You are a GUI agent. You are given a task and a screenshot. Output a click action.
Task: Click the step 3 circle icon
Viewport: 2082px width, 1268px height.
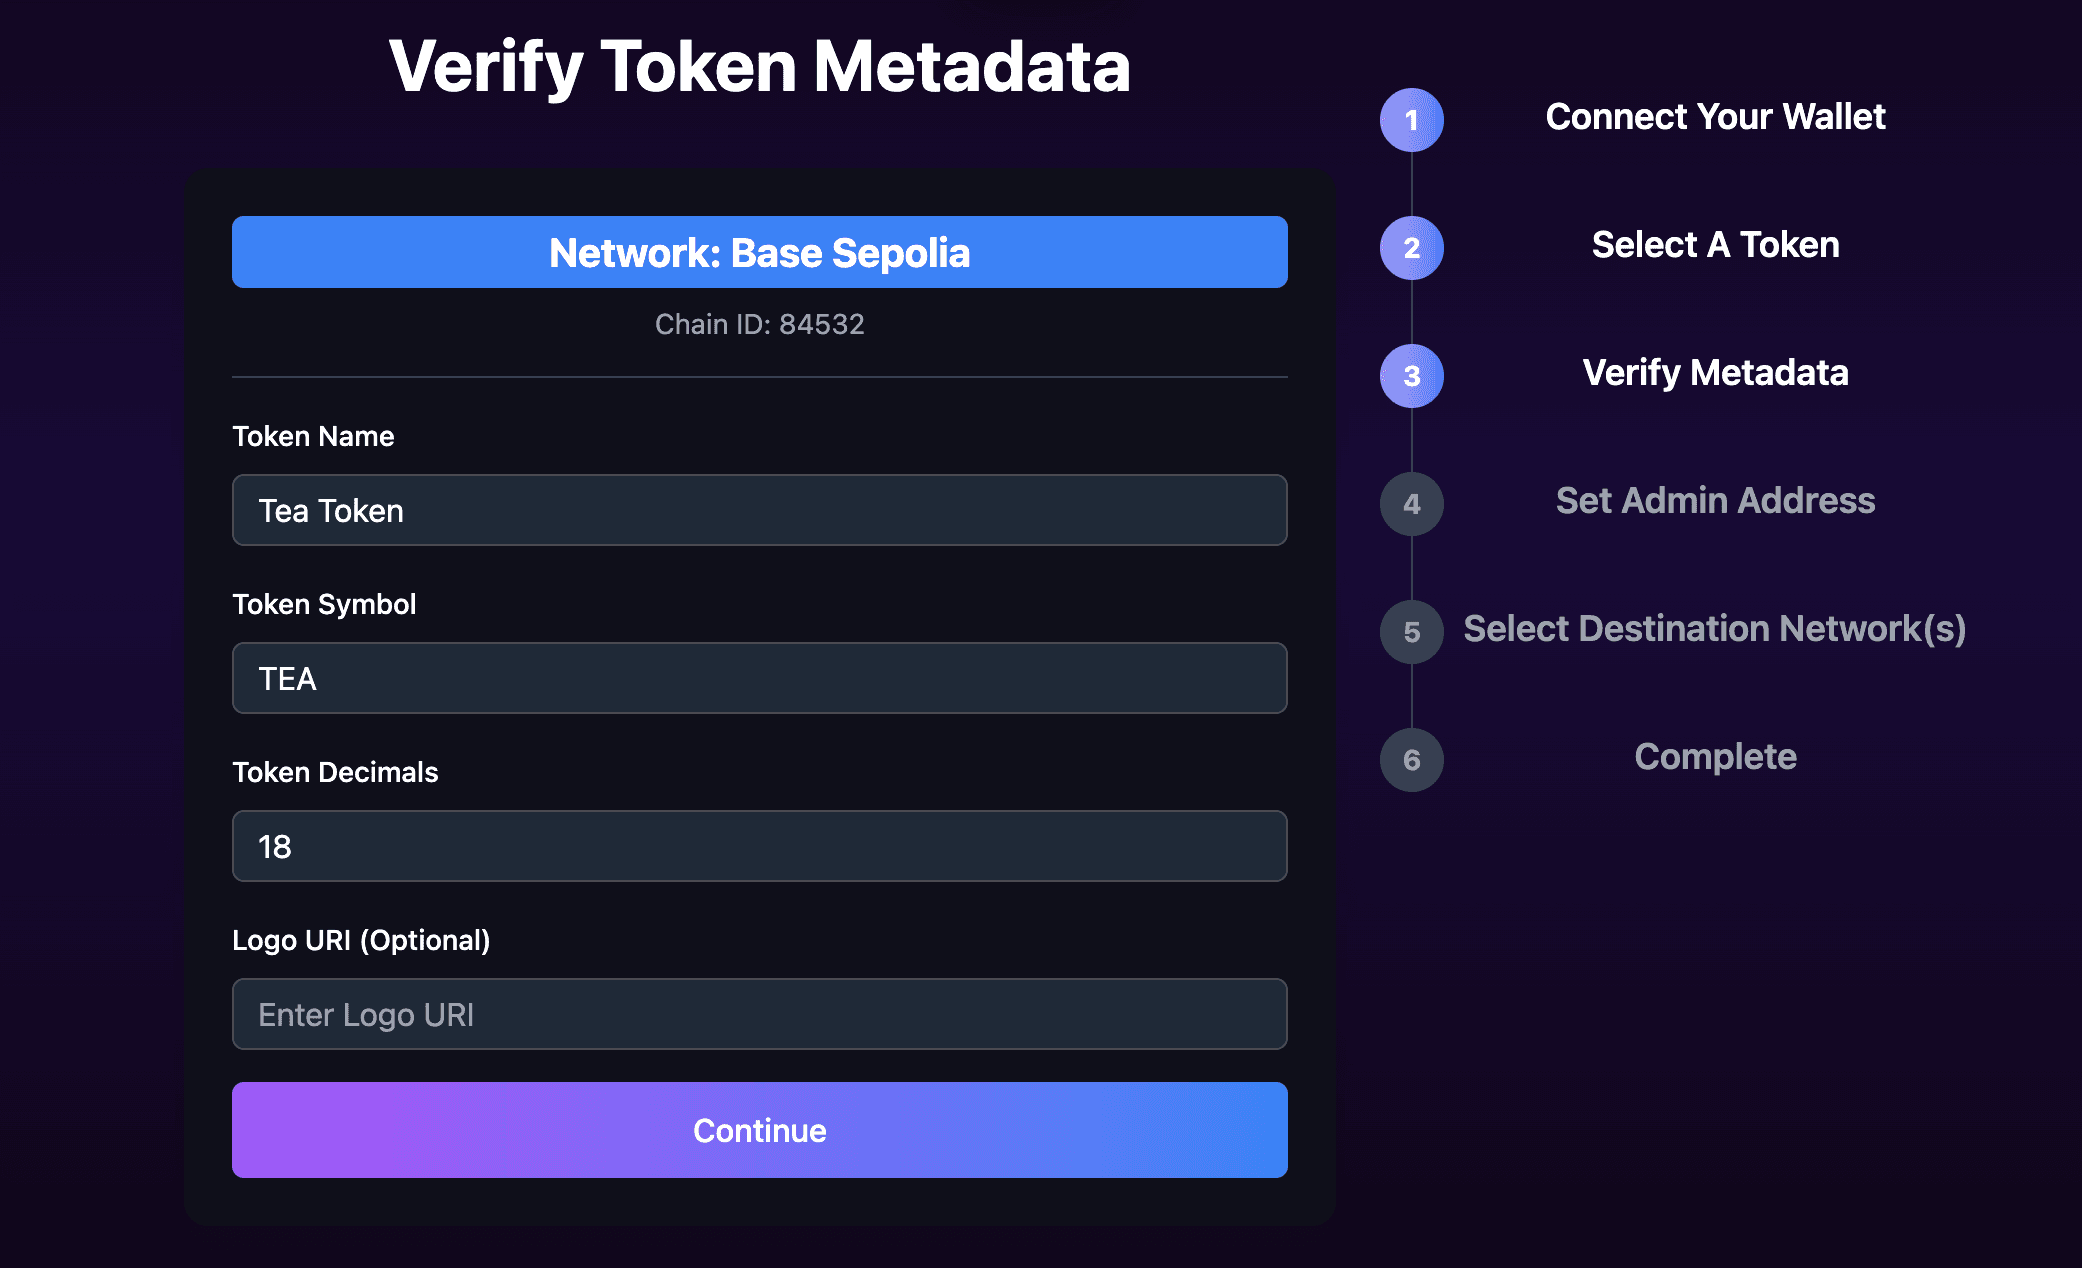click(1411, 376)
